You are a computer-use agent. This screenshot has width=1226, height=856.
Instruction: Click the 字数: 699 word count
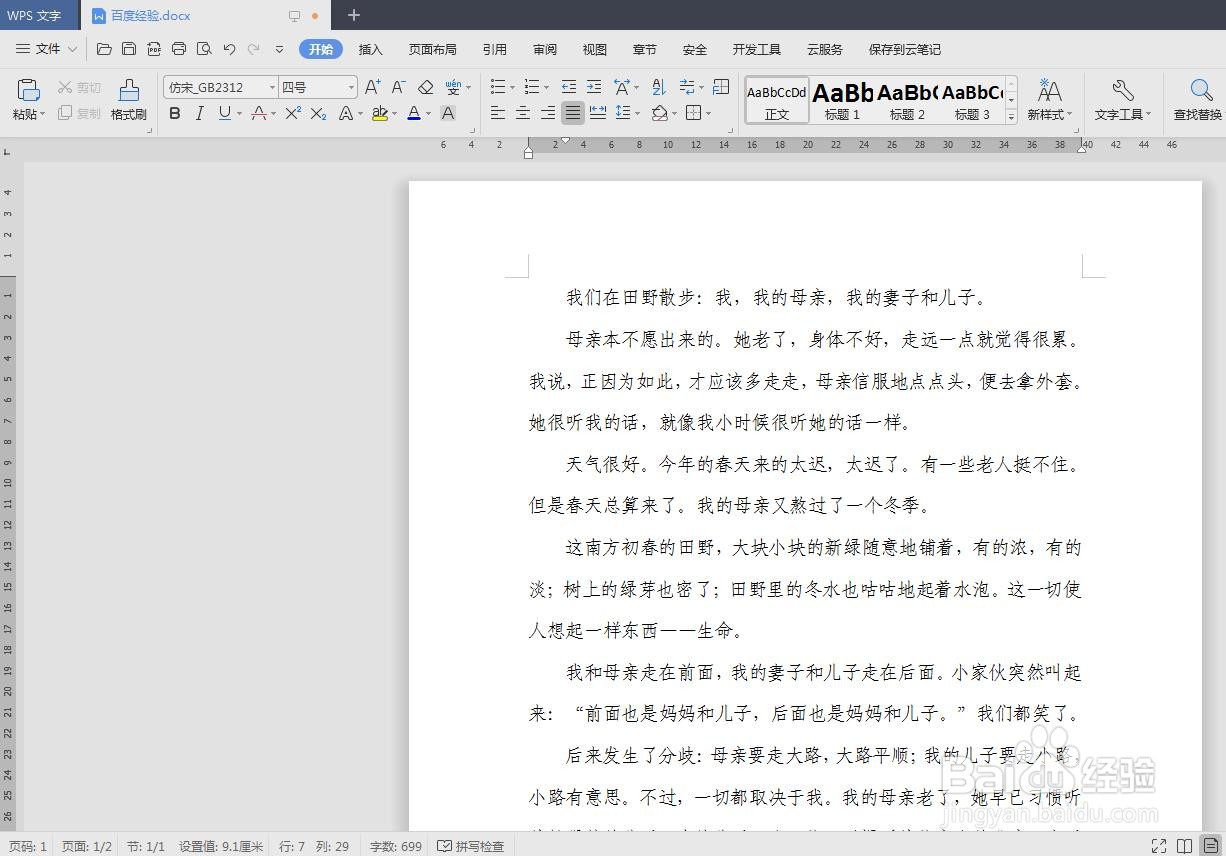(x=395, y=846)
